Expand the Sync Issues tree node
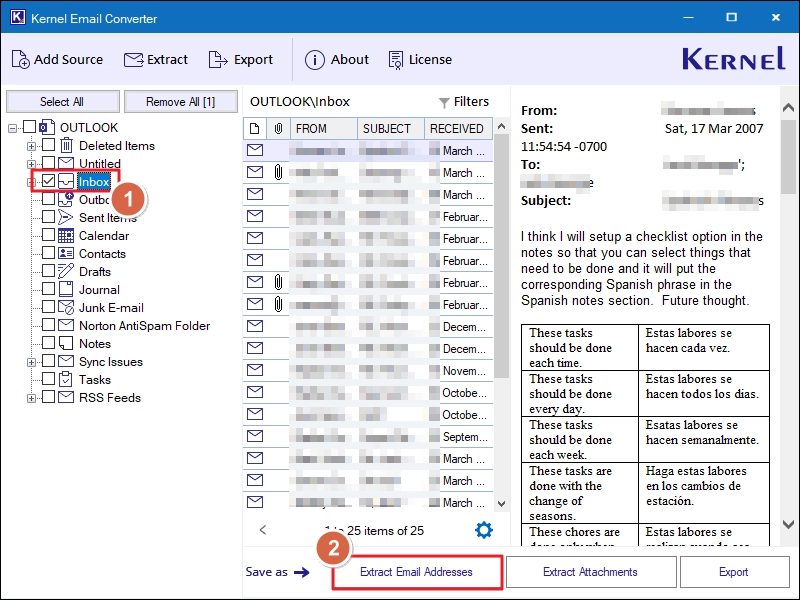 31,362
